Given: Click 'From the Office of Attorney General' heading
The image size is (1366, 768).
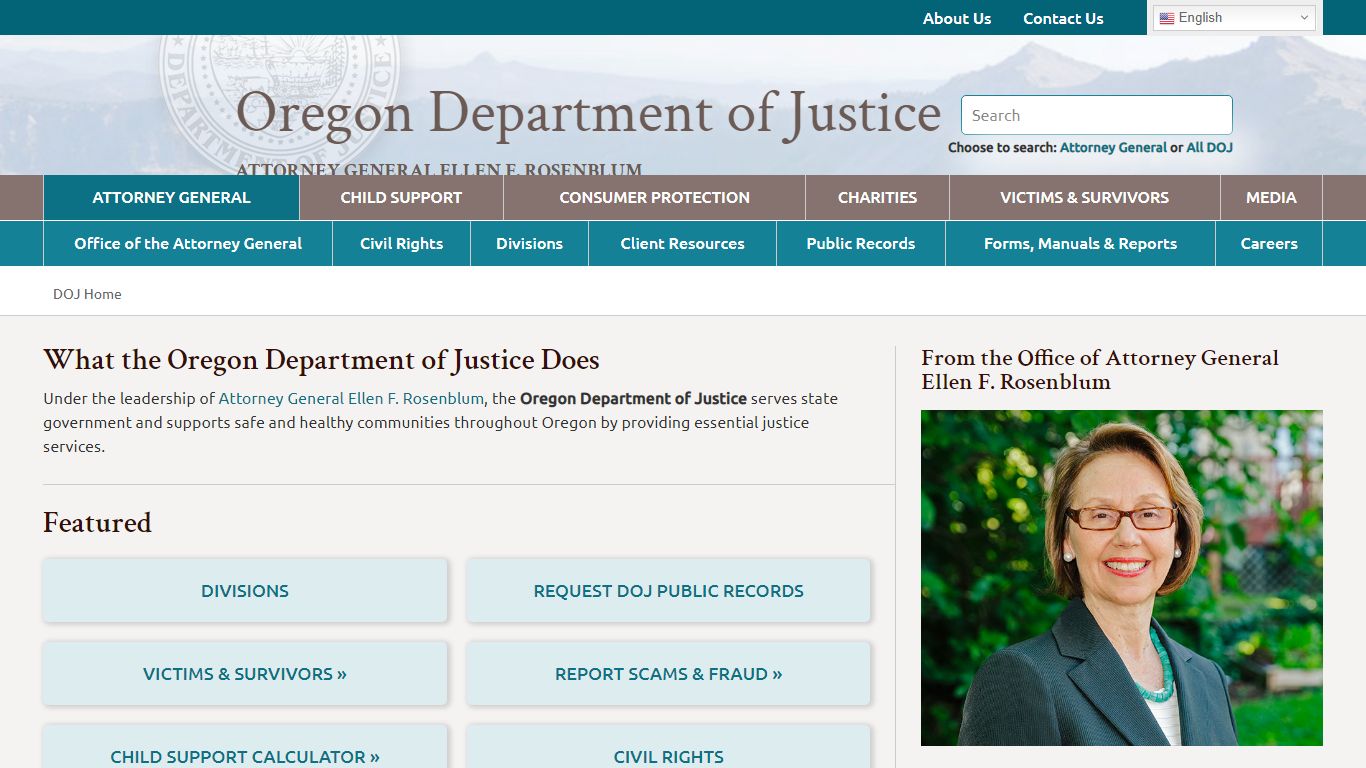Looking at the screenshot, I should (x=1100, y=370).
